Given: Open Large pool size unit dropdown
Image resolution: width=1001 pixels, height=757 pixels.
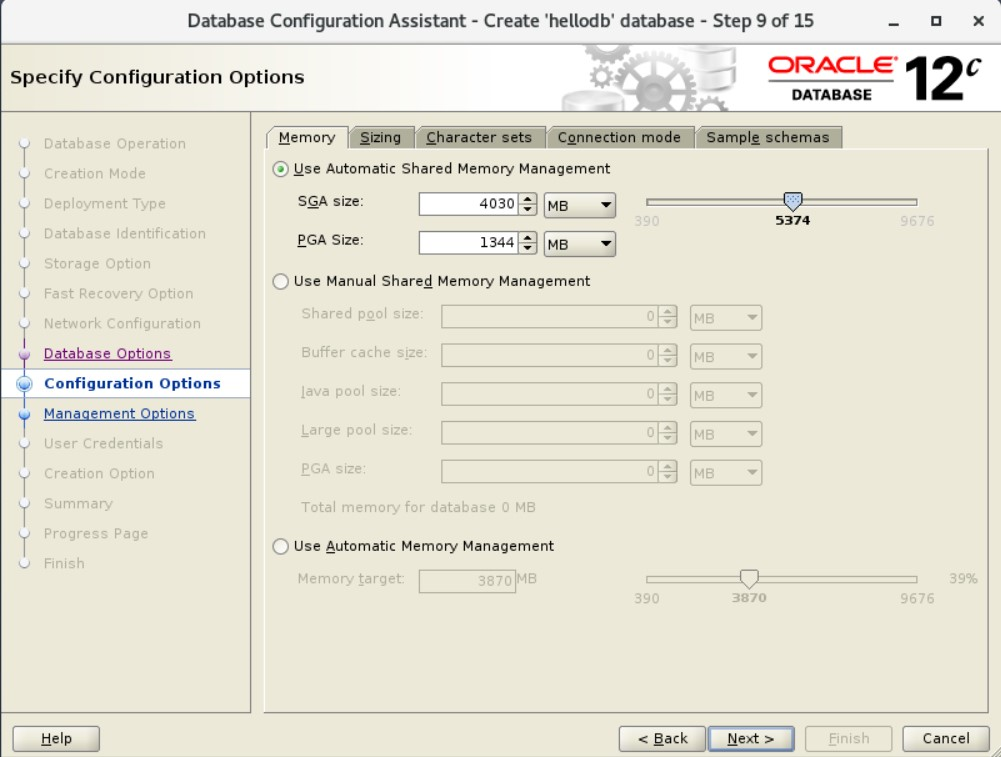Looking at the screenshot, I should point(726,435).
